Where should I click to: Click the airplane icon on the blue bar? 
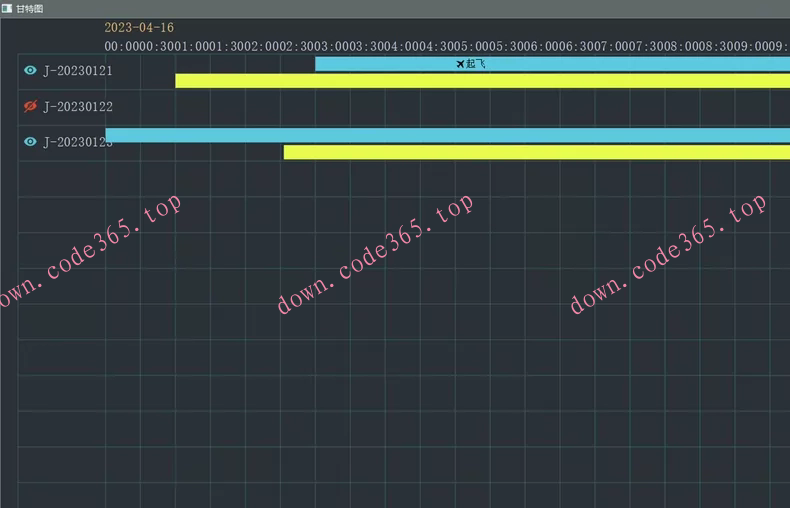click(x=460, y=64)
